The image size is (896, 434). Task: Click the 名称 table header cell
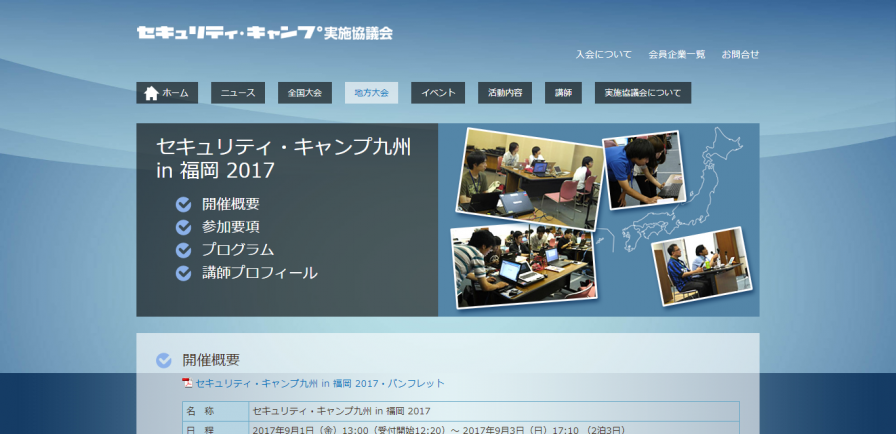point(215,411)
